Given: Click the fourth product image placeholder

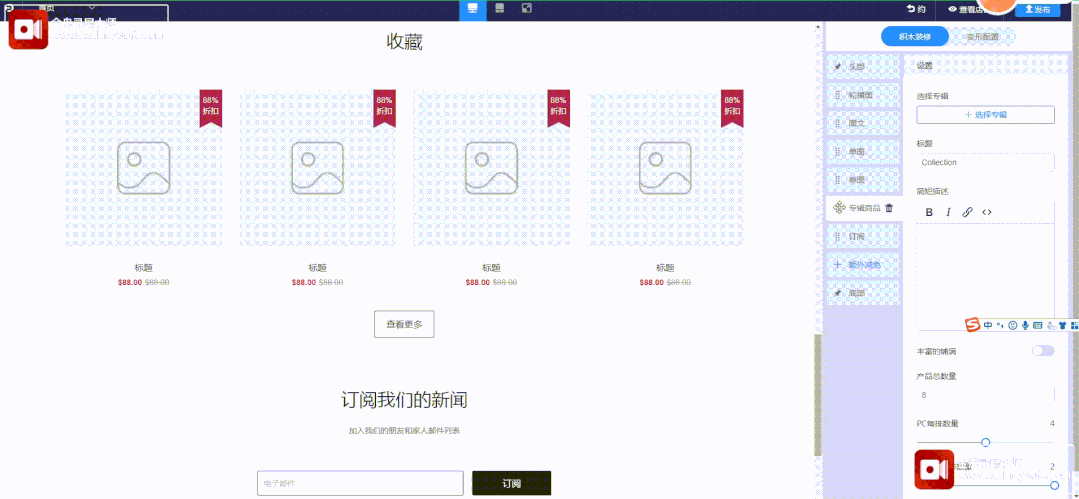Looking at the screenshot, I should tap(665, 167).
